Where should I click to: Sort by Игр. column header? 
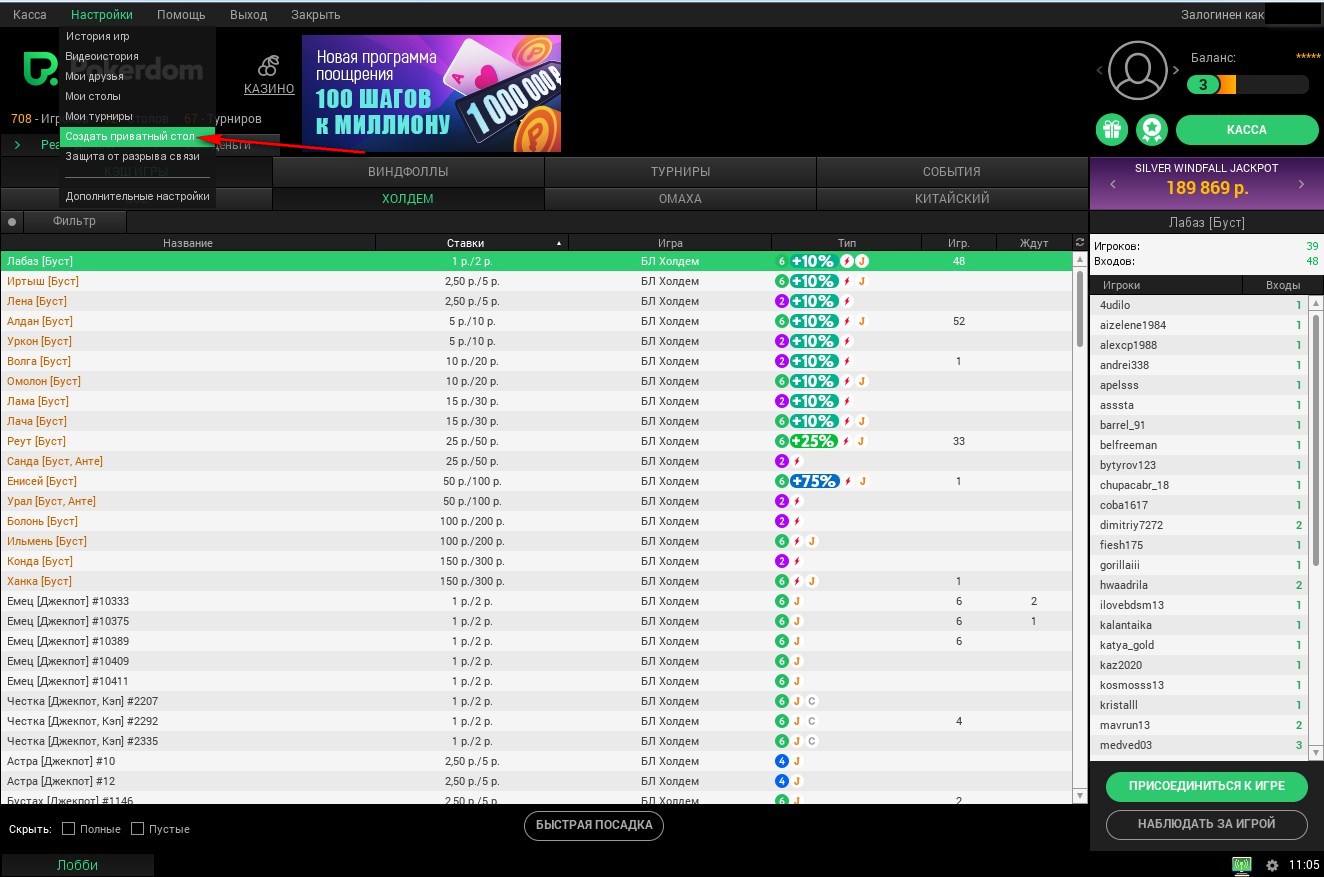point(959,243)
